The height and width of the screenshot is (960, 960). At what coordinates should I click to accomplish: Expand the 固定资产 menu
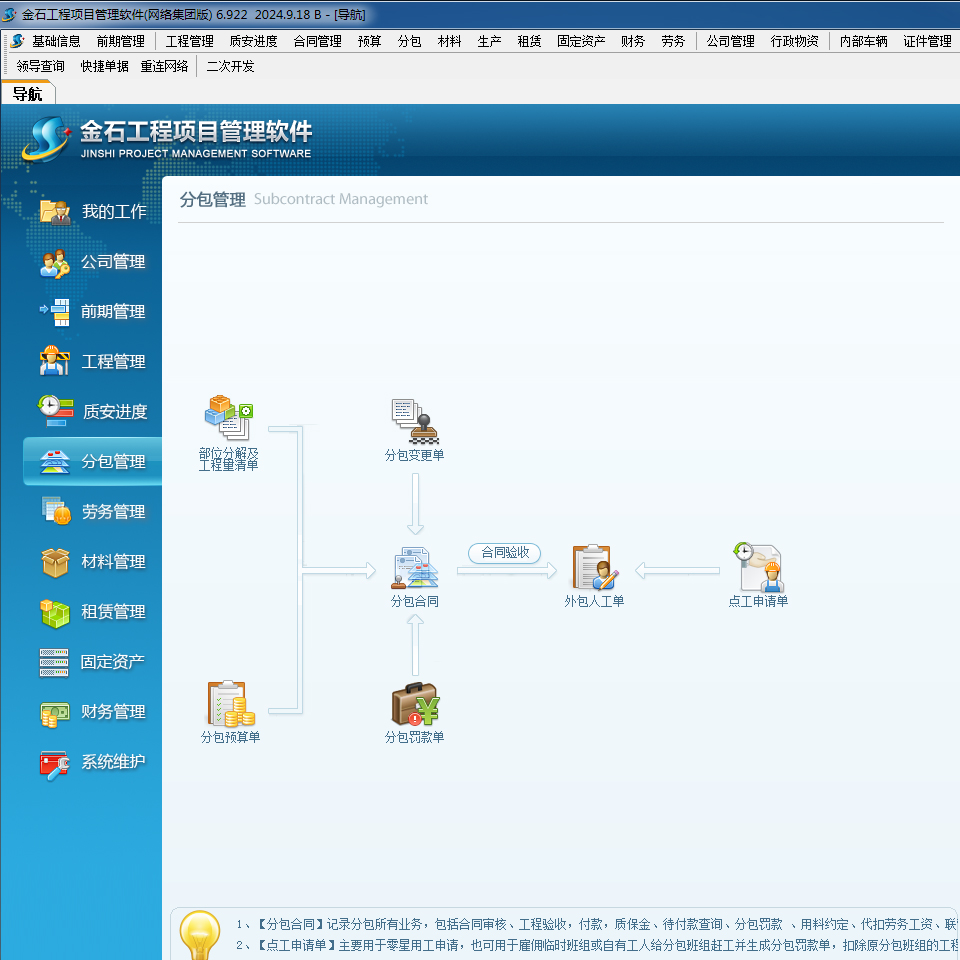coord(581,41)
